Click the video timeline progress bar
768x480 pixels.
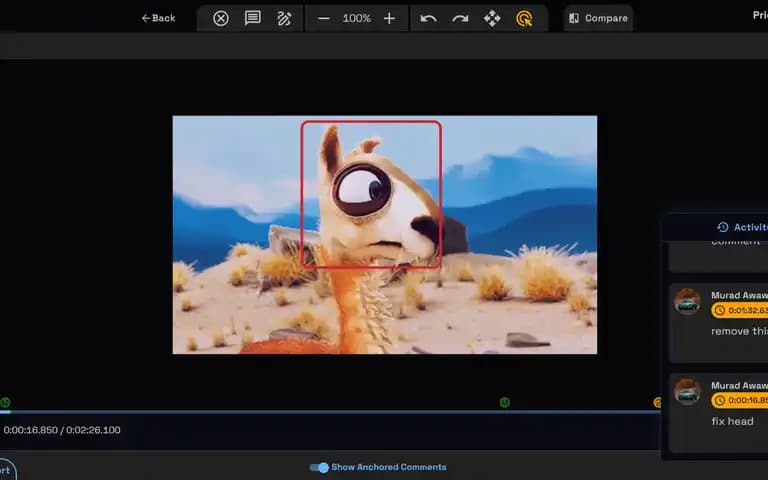(x=330, y=412)
